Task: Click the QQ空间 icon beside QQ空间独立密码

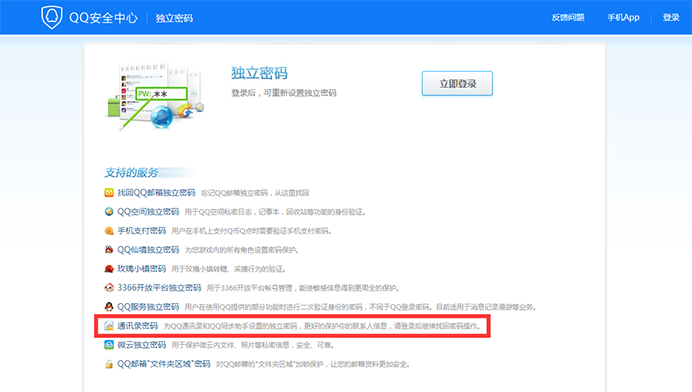Action: coord(109,211)
